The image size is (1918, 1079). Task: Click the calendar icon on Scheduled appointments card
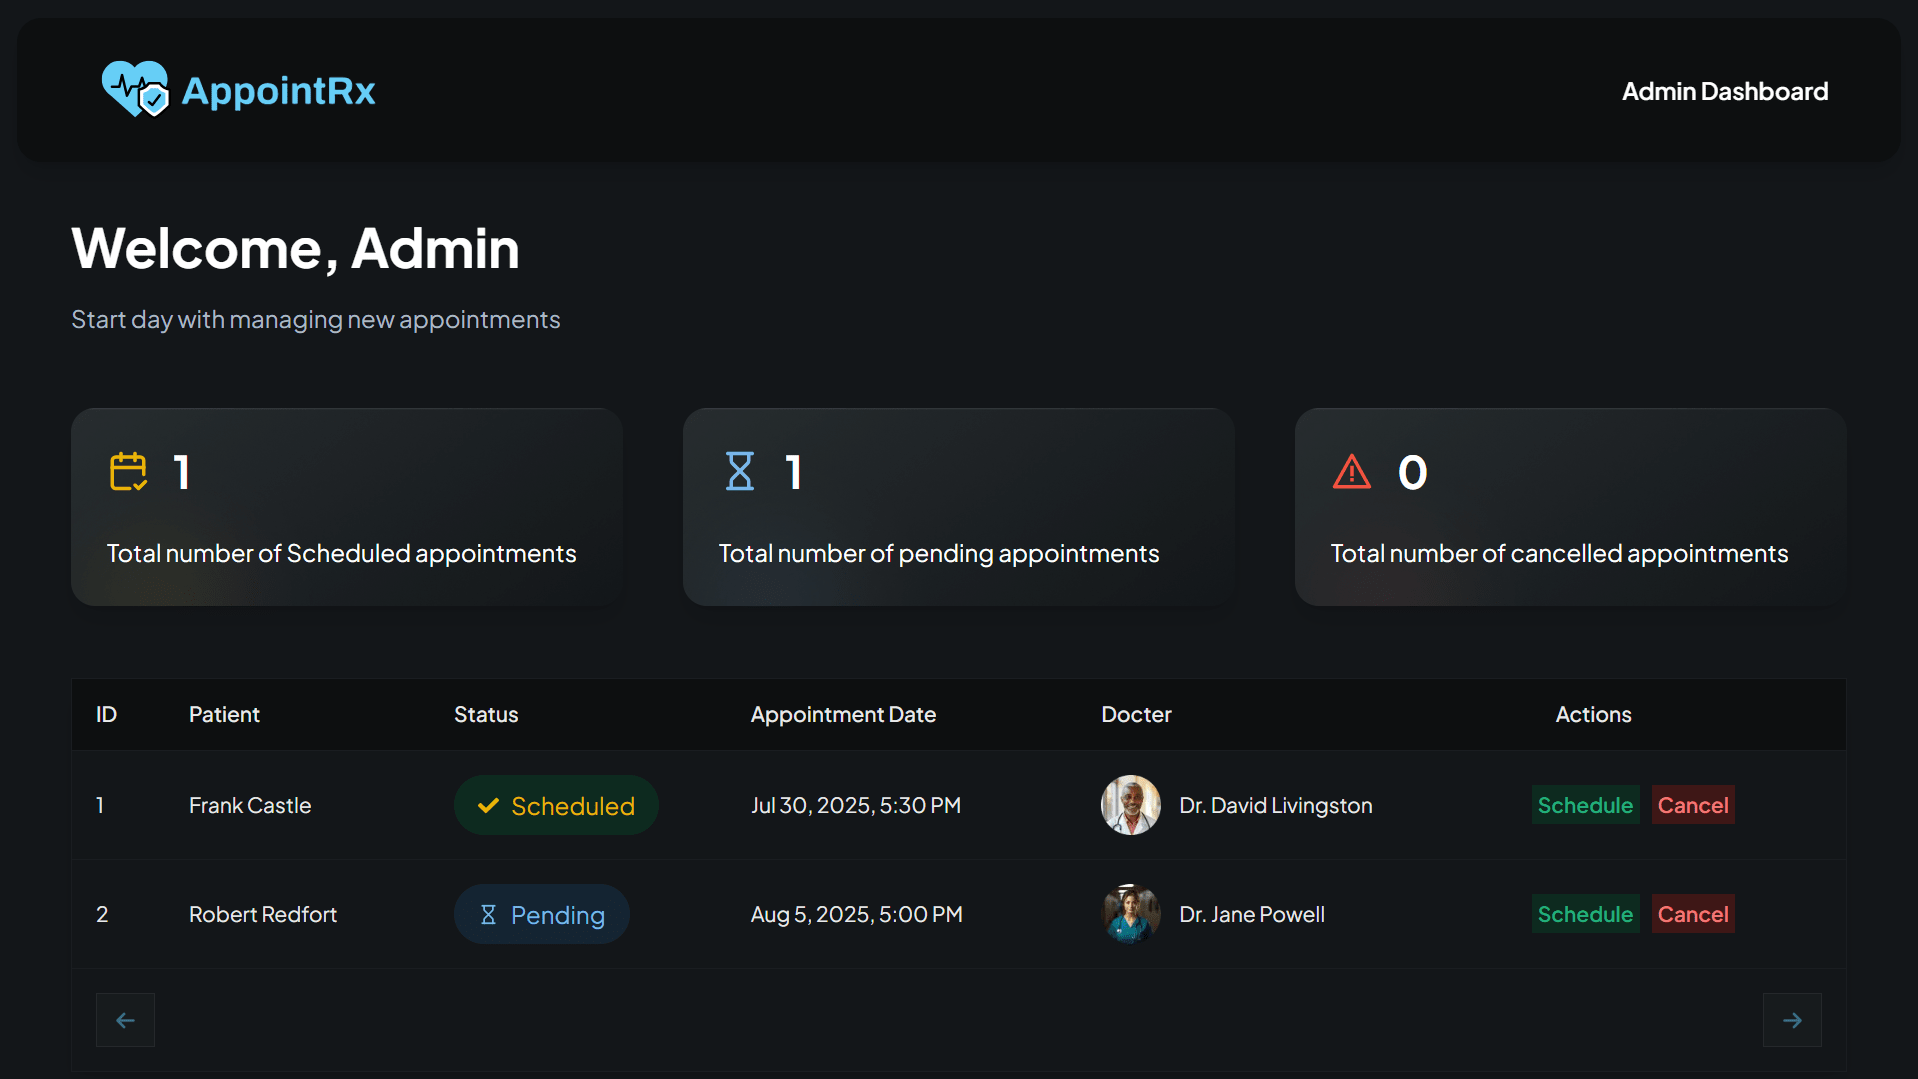(x=127, y=471)
